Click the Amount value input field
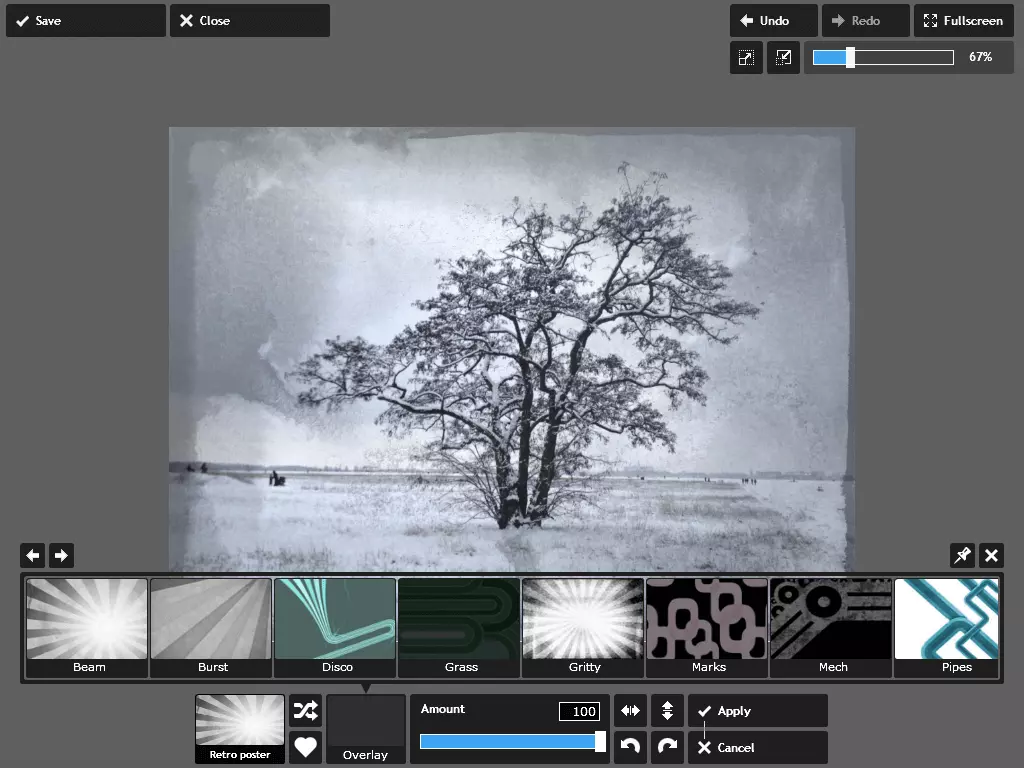Image resolution: width=1024 pixels, height=768 pixels. [x=579, y=711]
